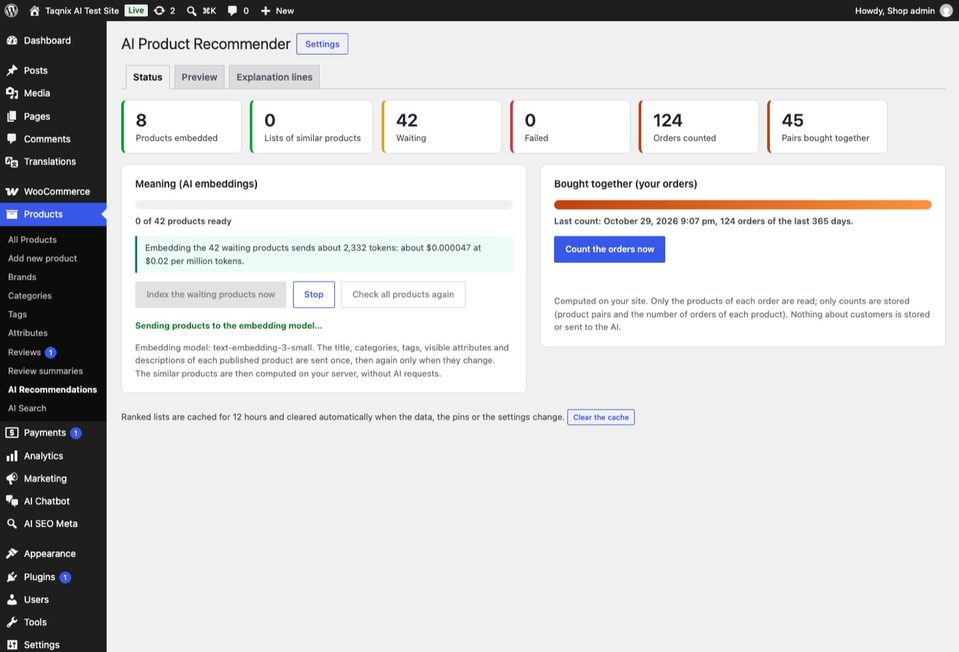Click the Dashboard gauge icon

[12, 40]
